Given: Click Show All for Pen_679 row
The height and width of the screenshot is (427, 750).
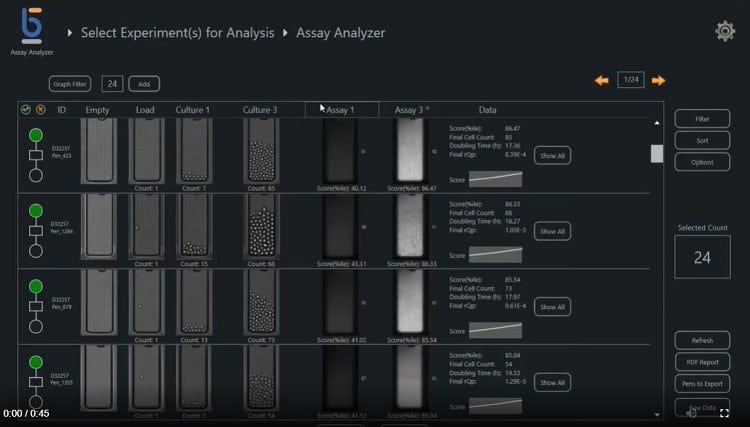Looking at the screenshot, I should [552, 307].
